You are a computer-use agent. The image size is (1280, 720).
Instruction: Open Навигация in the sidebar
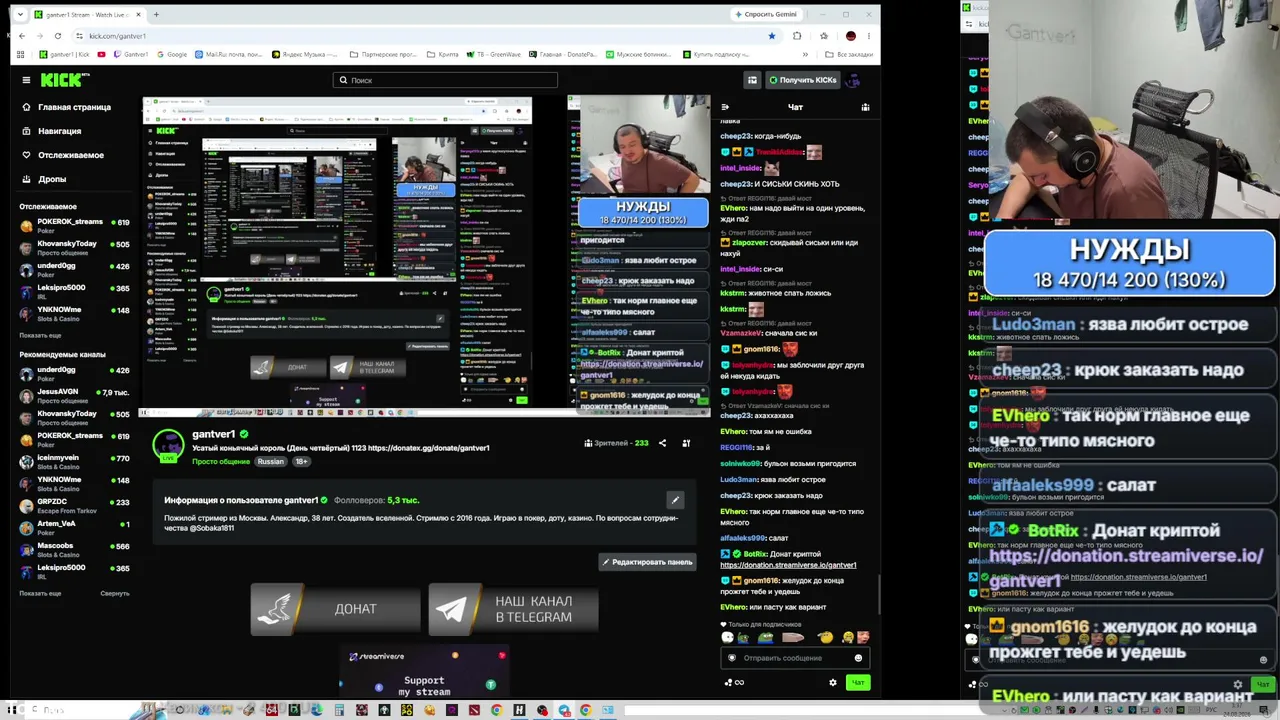[x=52, y=131]
